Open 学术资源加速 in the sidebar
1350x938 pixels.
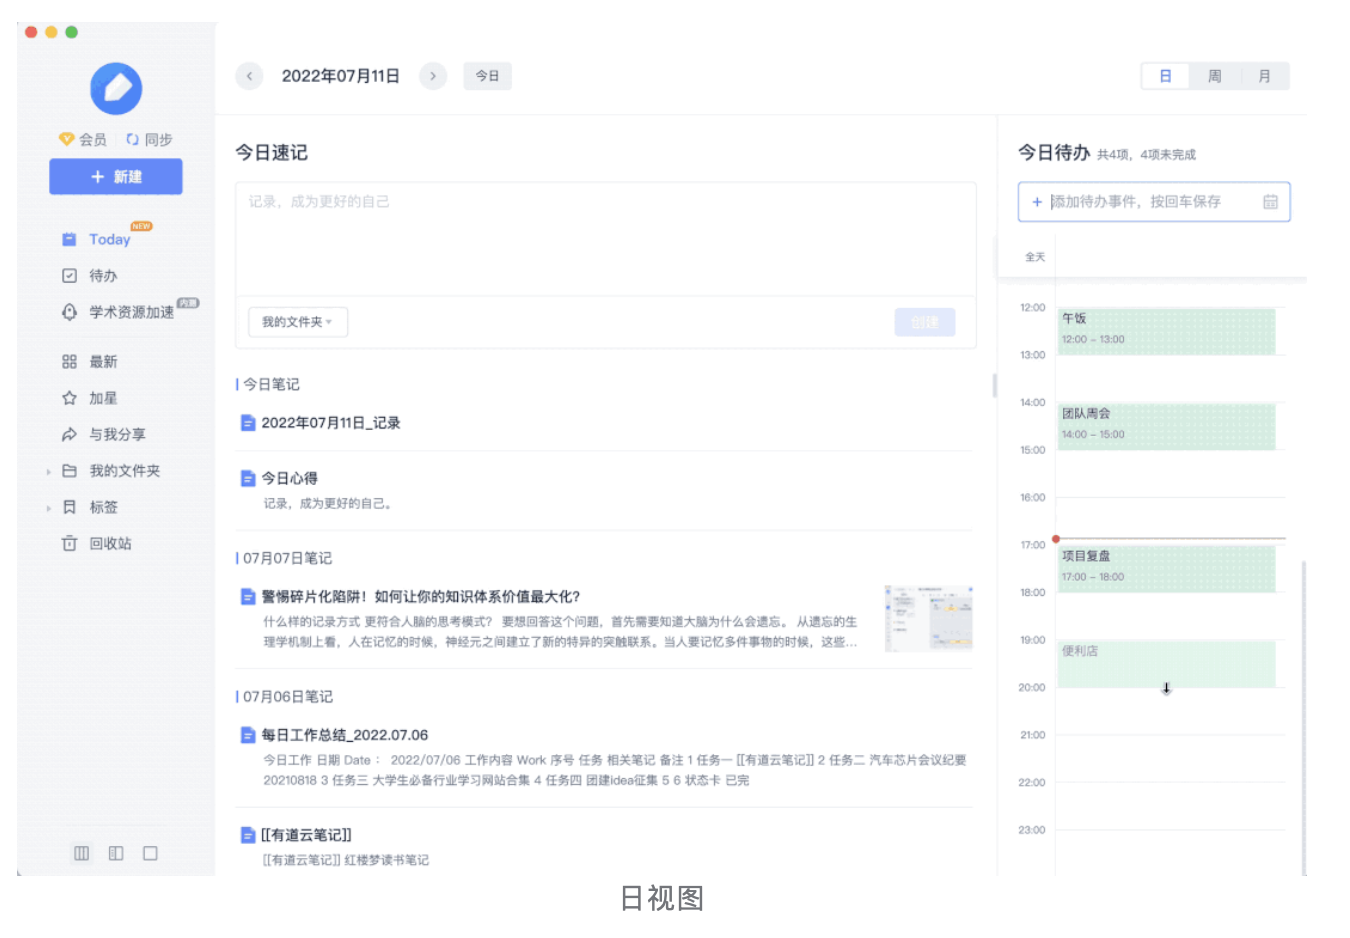click(x=131, y=312)
